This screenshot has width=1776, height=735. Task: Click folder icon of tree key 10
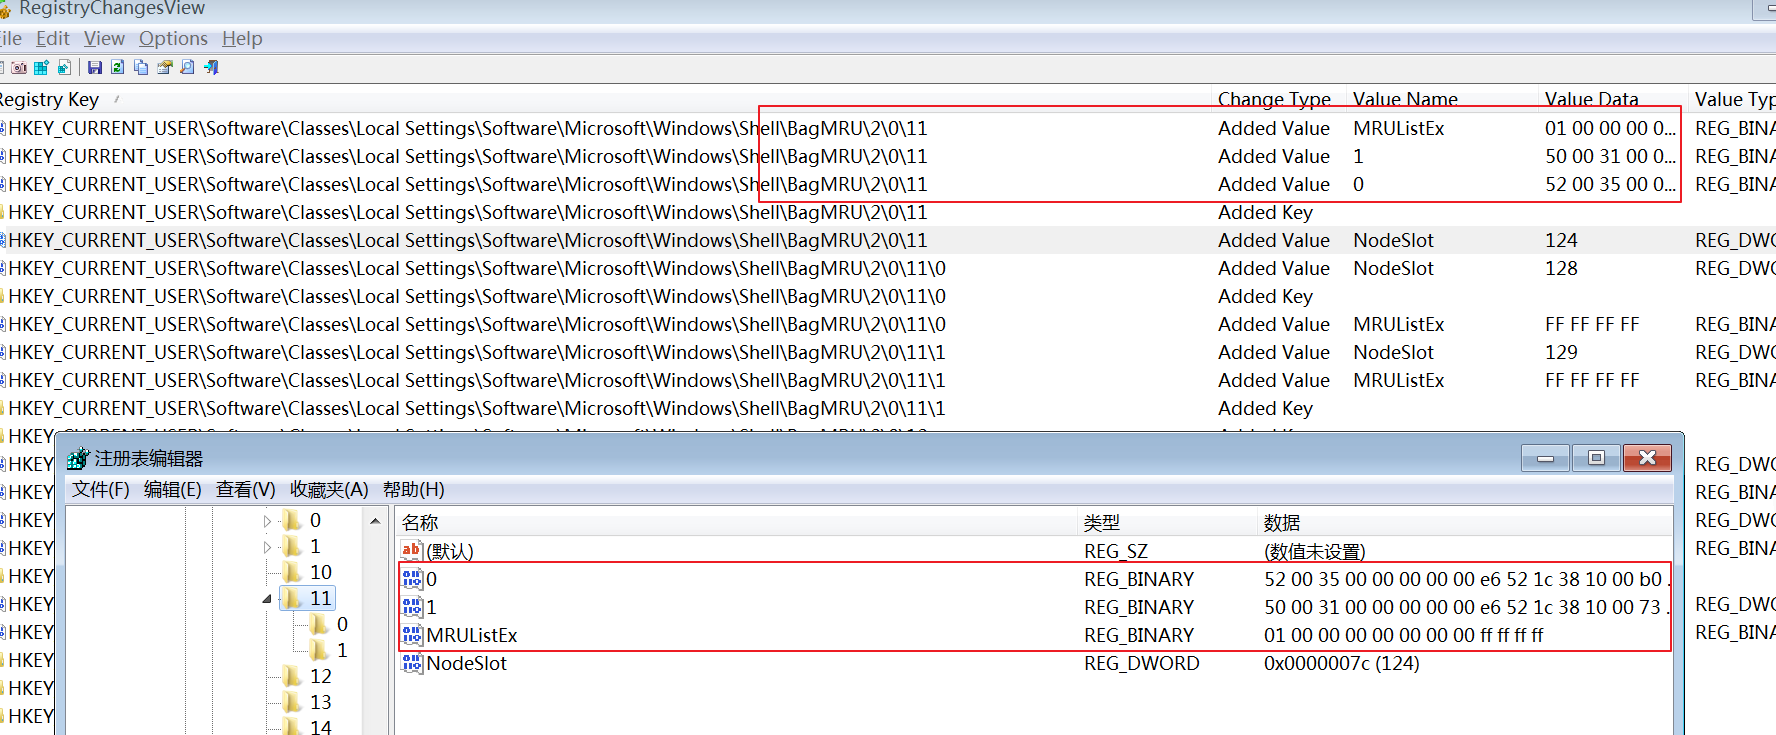coord(292,572)
